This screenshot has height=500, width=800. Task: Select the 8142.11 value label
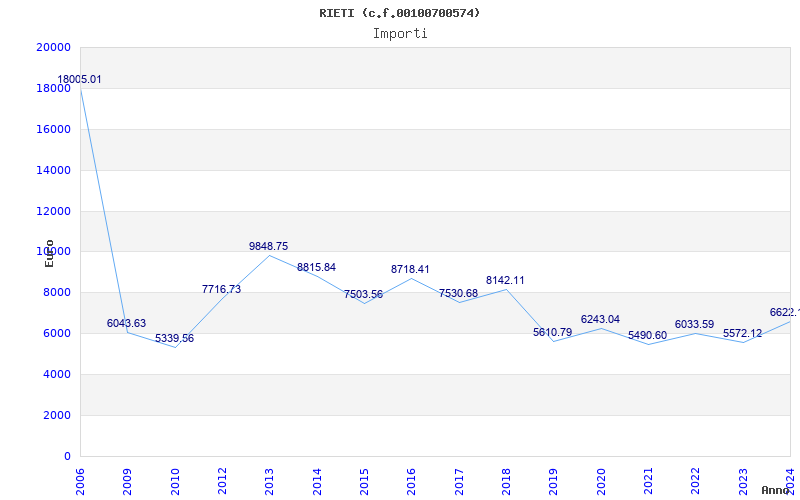(x=505, y=281)
